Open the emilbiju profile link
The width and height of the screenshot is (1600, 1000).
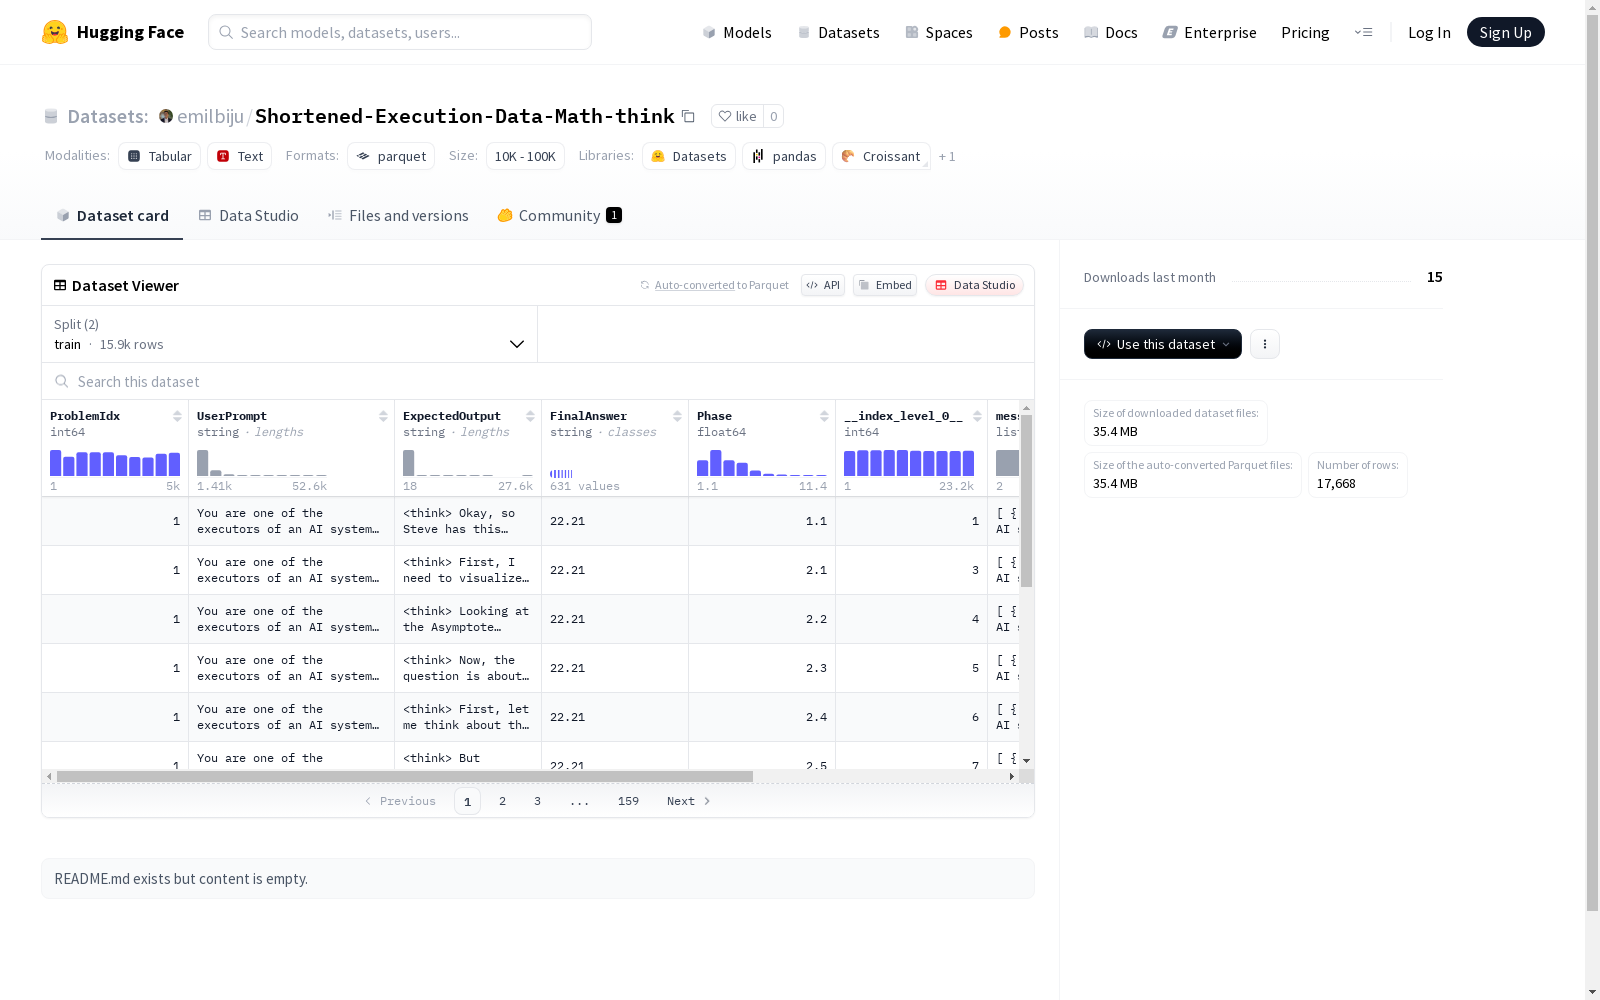pos(210,116)
